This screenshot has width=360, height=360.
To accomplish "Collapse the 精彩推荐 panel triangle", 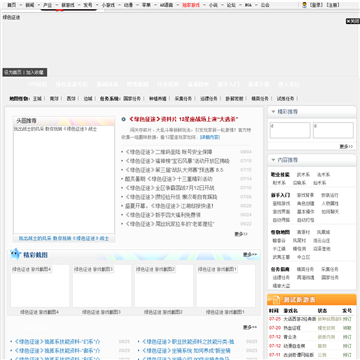I will pyautogui.click(x=273, y=112).
